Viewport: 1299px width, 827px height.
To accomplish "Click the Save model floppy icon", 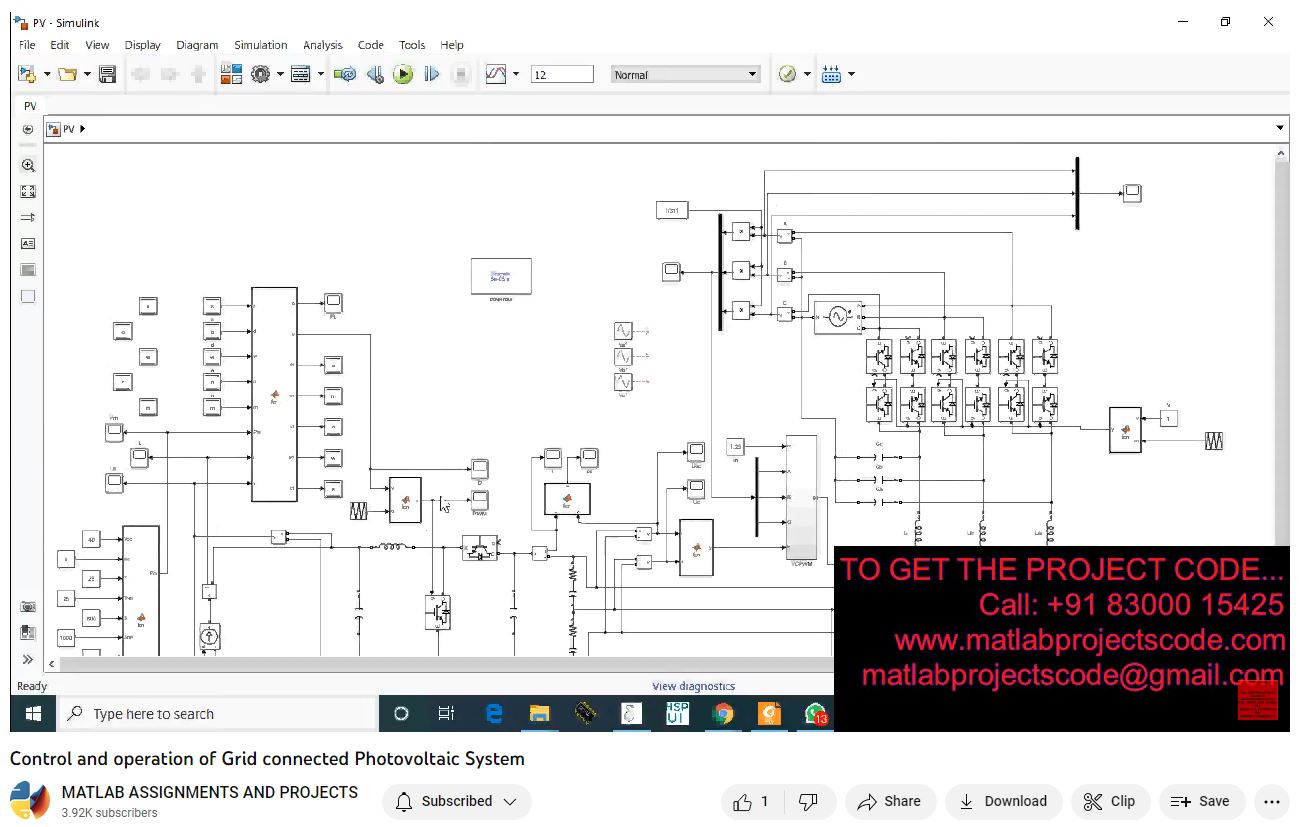I will point(107,74).
